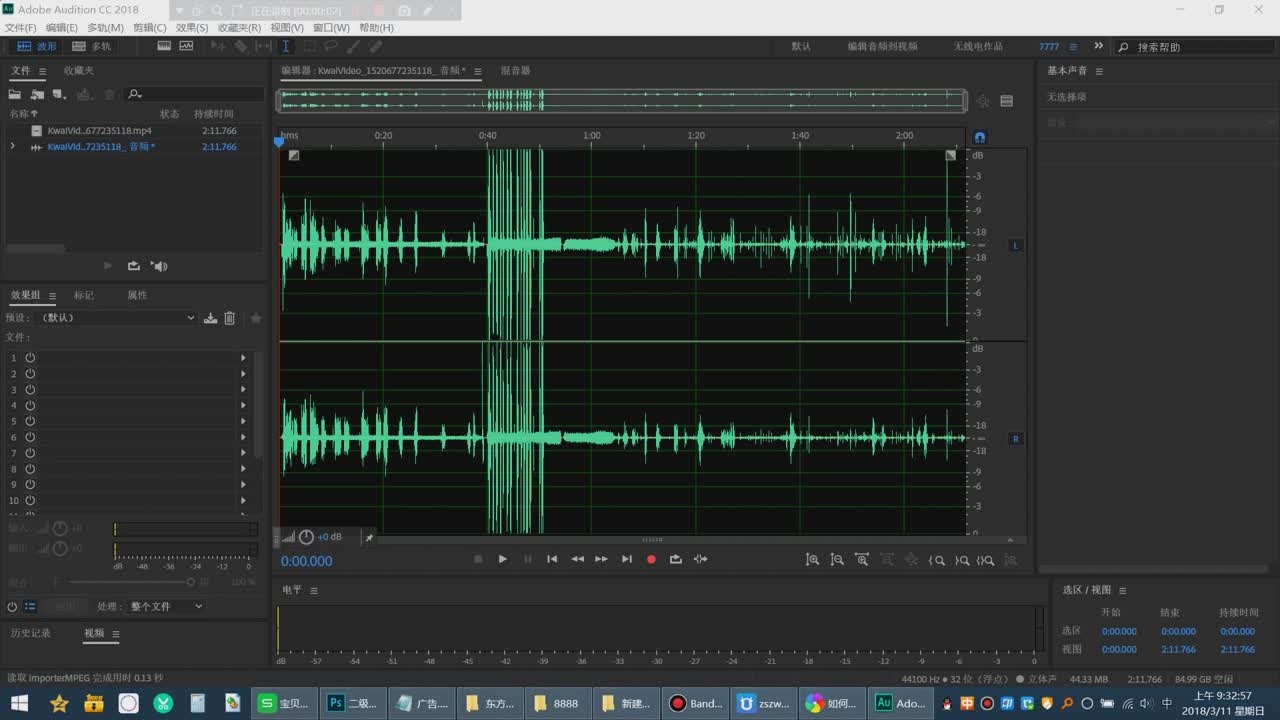Switch to the 收藏夹 tab
This screenshot has height=720, width=1280.
[x=78, y=71]
